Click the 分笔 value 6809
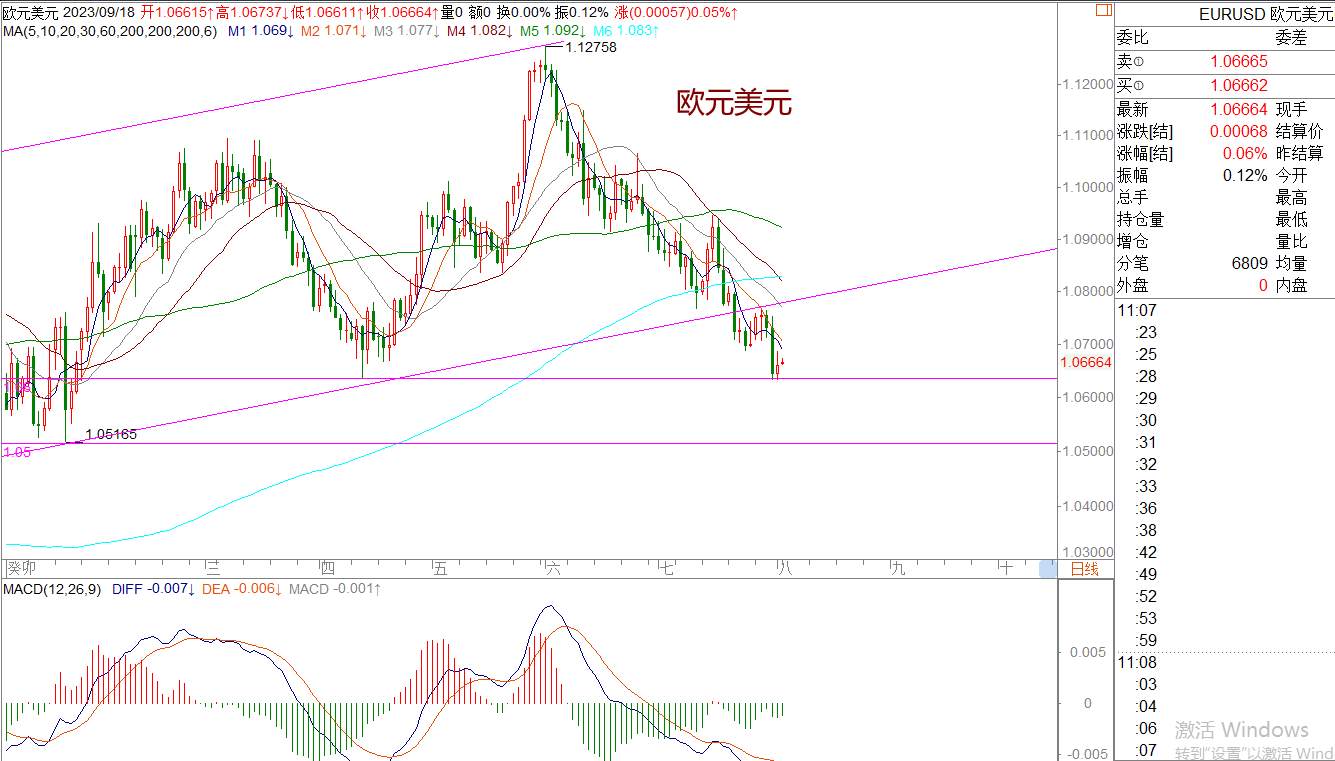 1250,264
